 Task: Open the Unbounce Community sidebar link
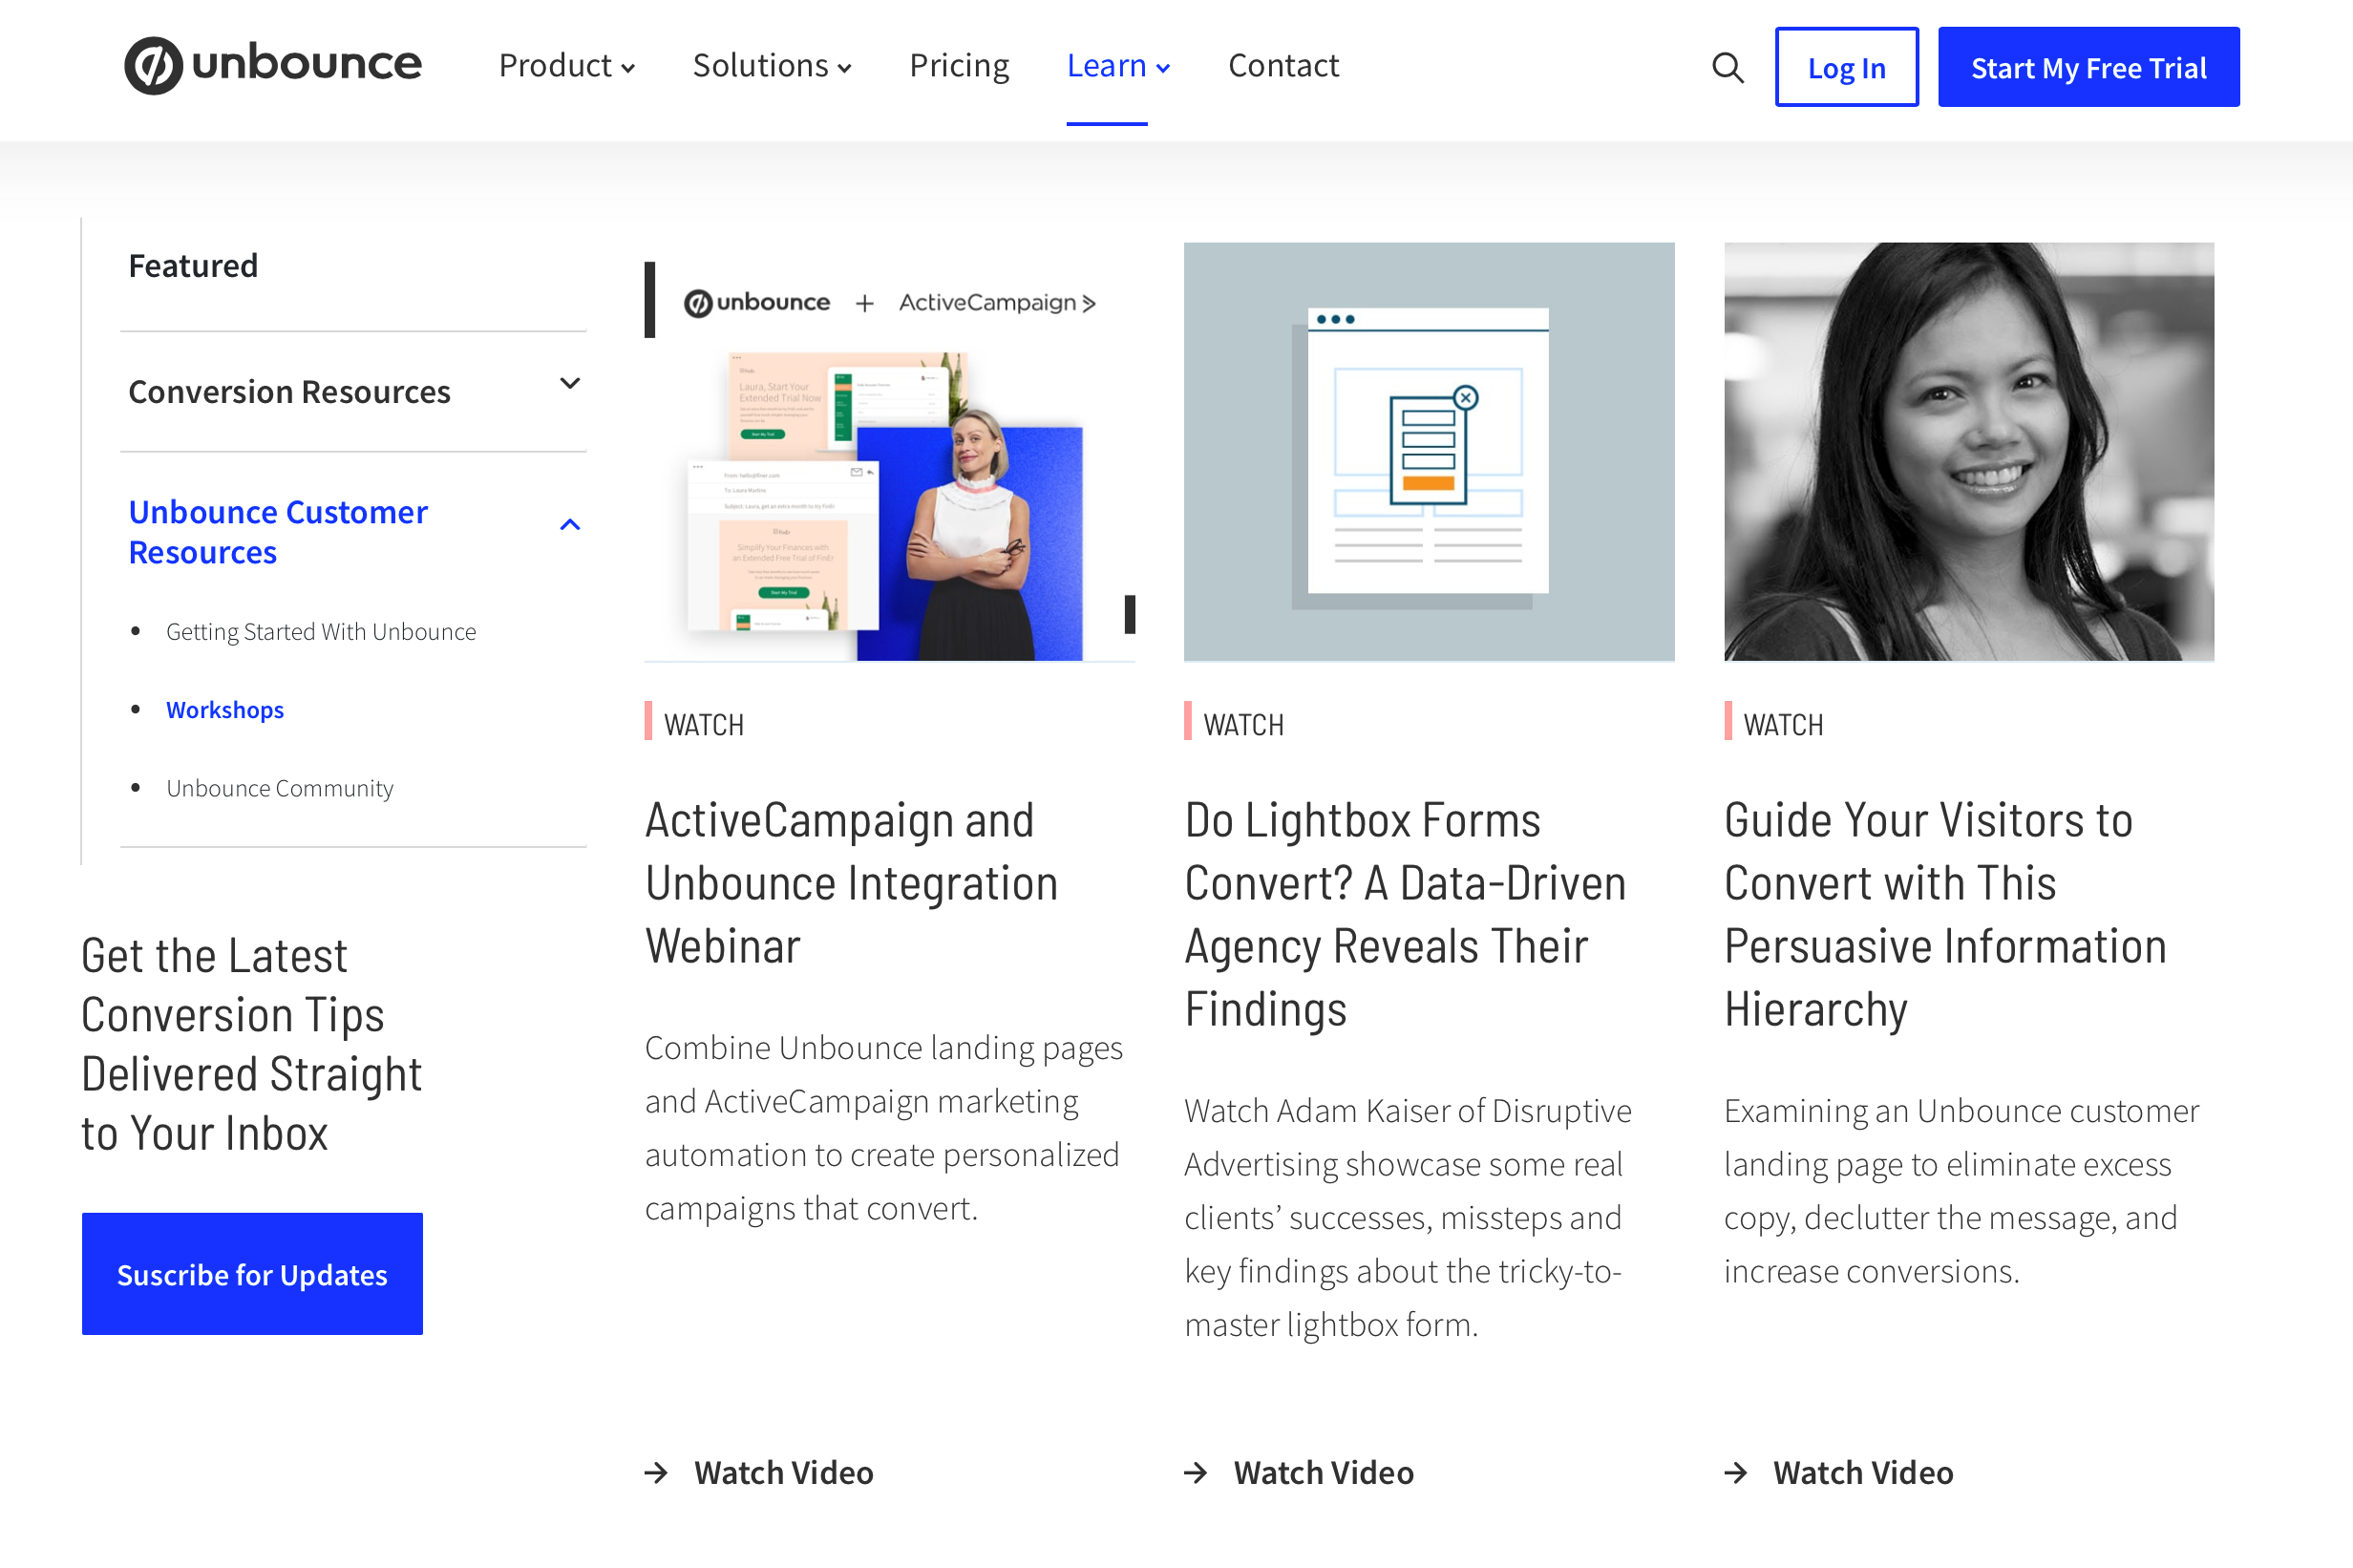[x=280, y=788]
